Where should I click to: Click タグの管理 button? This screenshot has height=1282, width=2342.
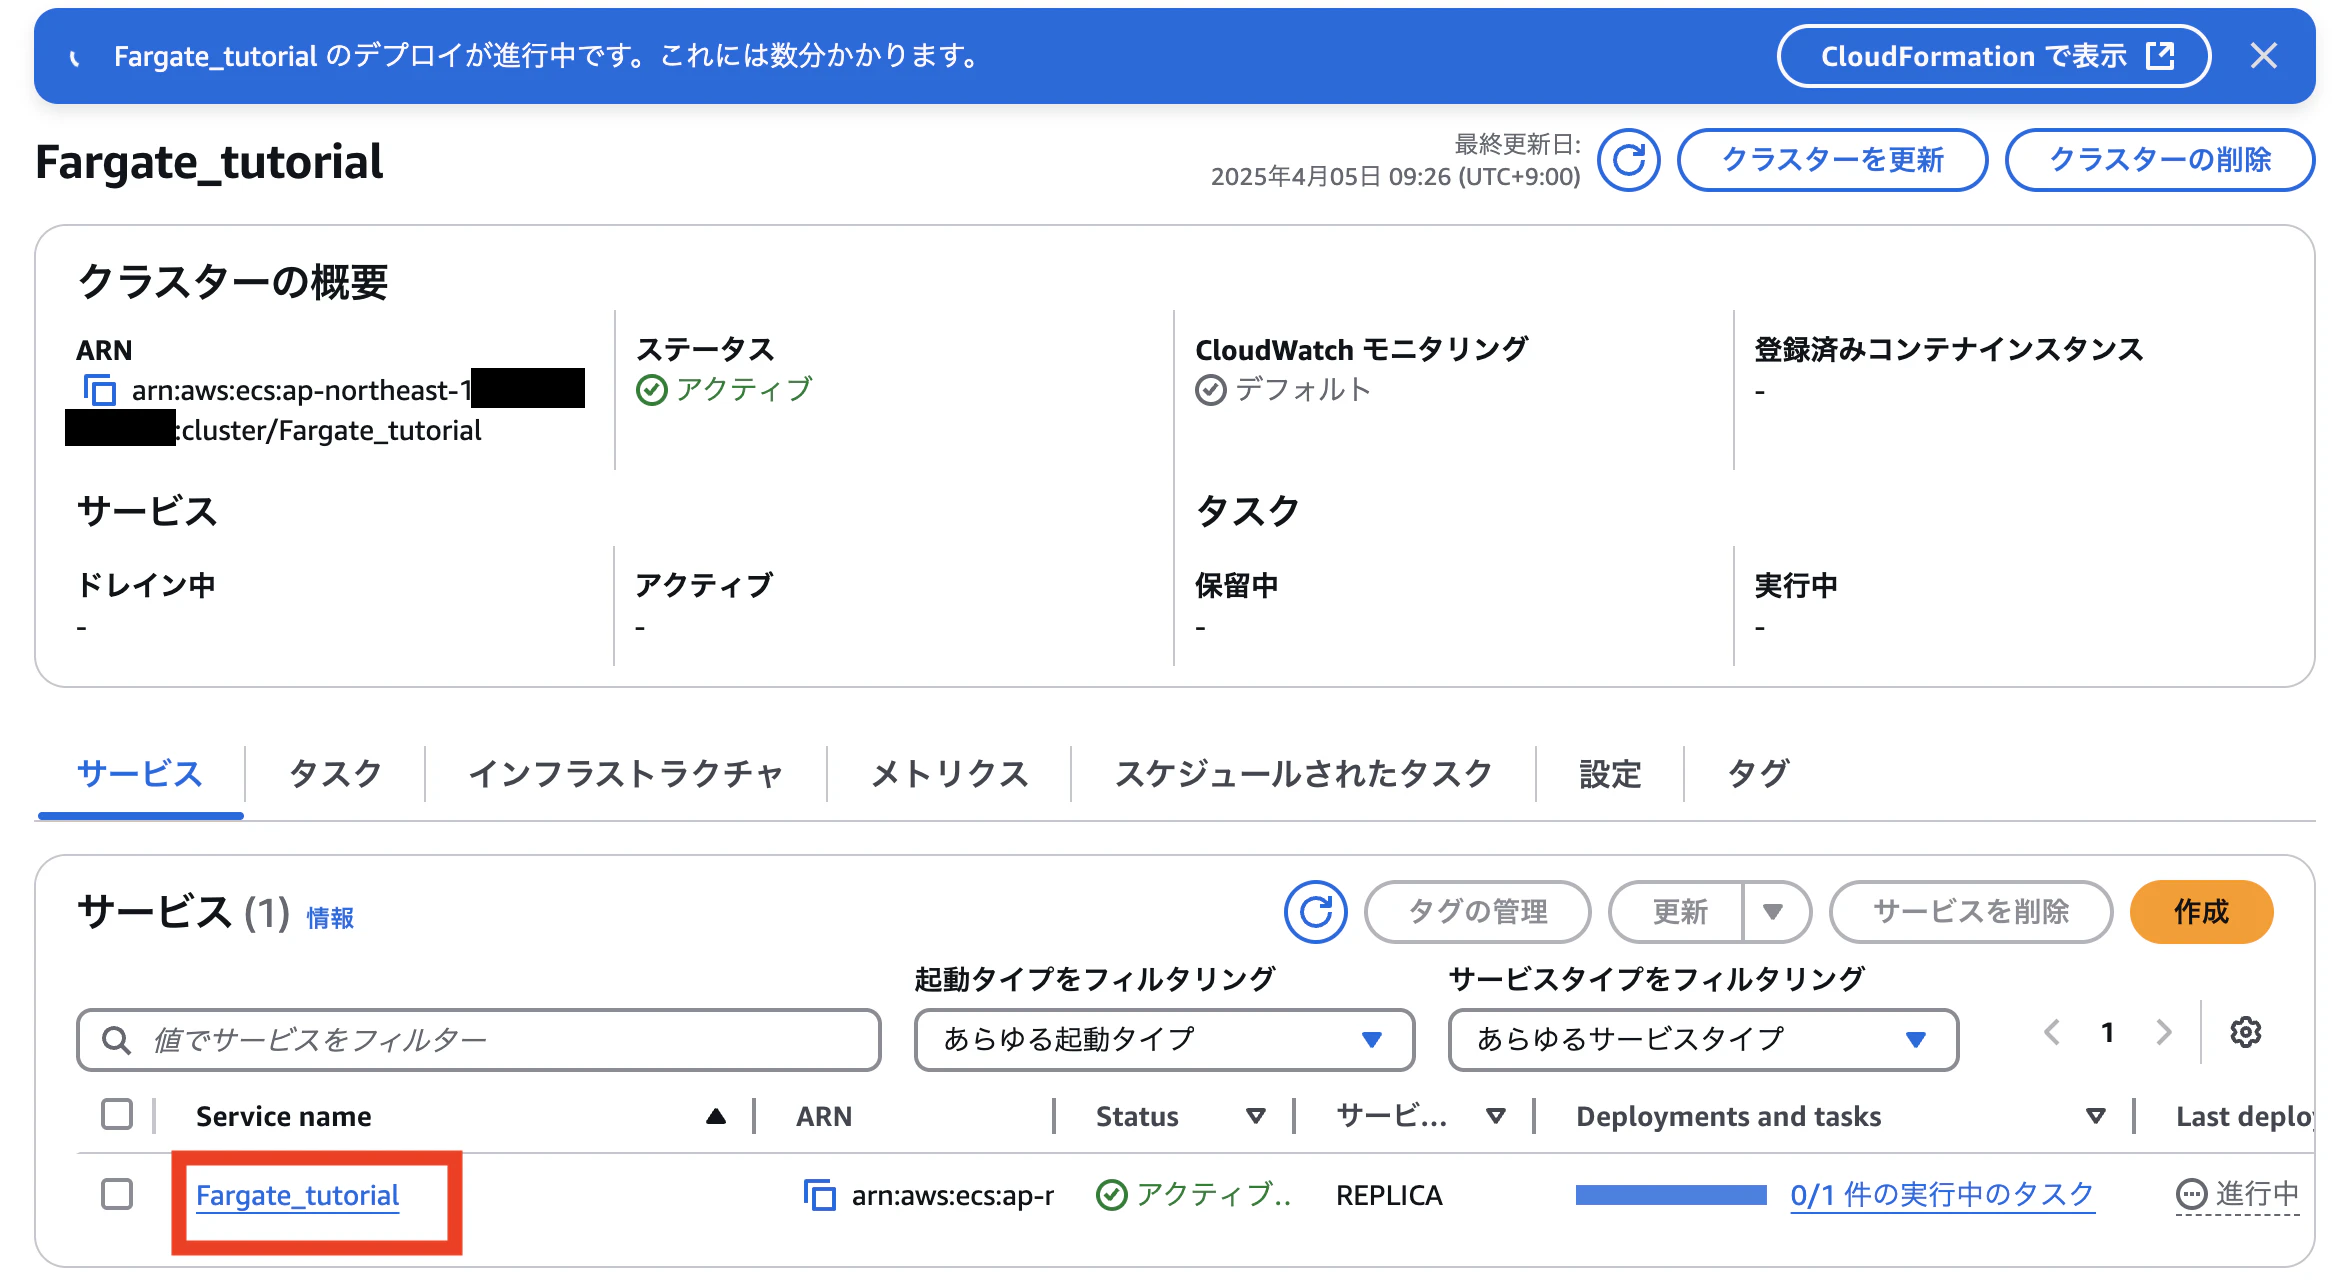pyautogui.click(x=1478, y=912)
